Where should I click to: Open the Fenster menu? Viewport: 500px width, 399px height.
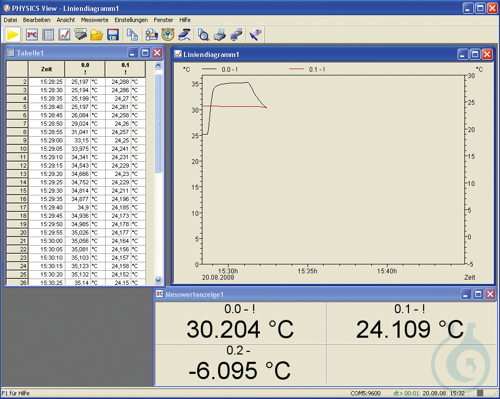point(163,20)
